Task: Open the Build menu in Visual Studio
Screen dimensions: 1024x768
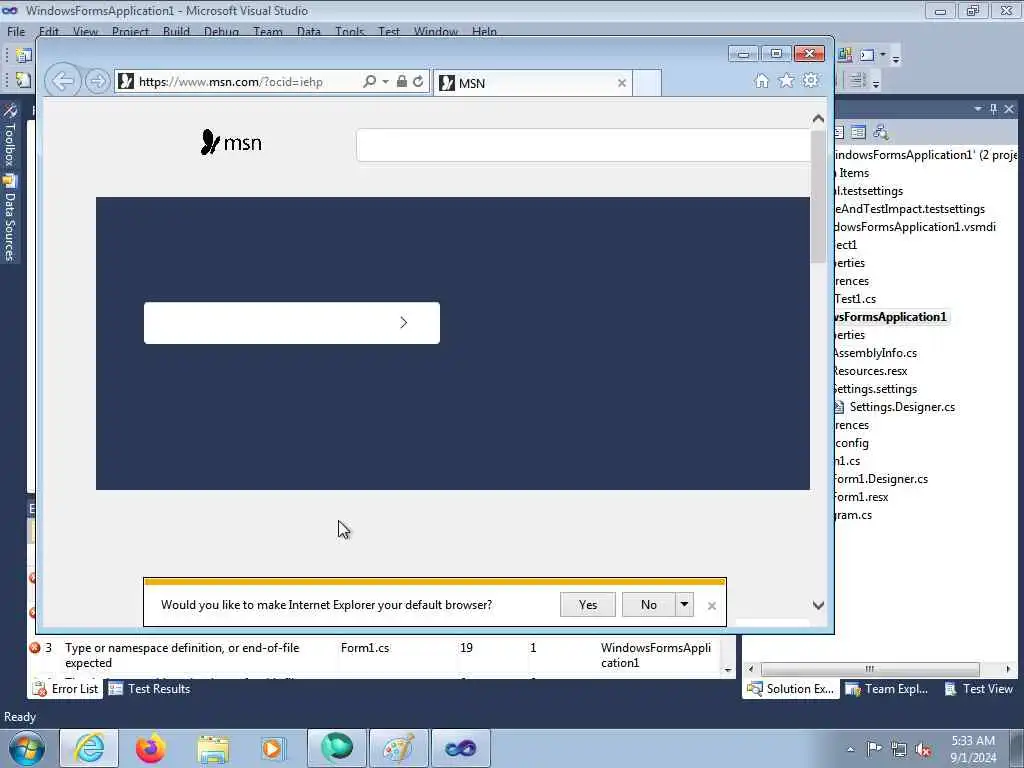Action: click(176, 31)
